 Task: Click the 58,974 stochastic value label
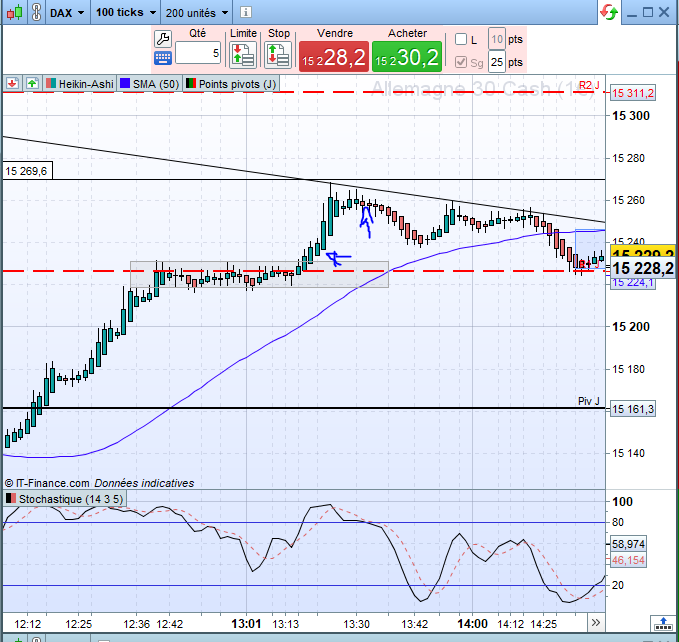tap(628, 544)
